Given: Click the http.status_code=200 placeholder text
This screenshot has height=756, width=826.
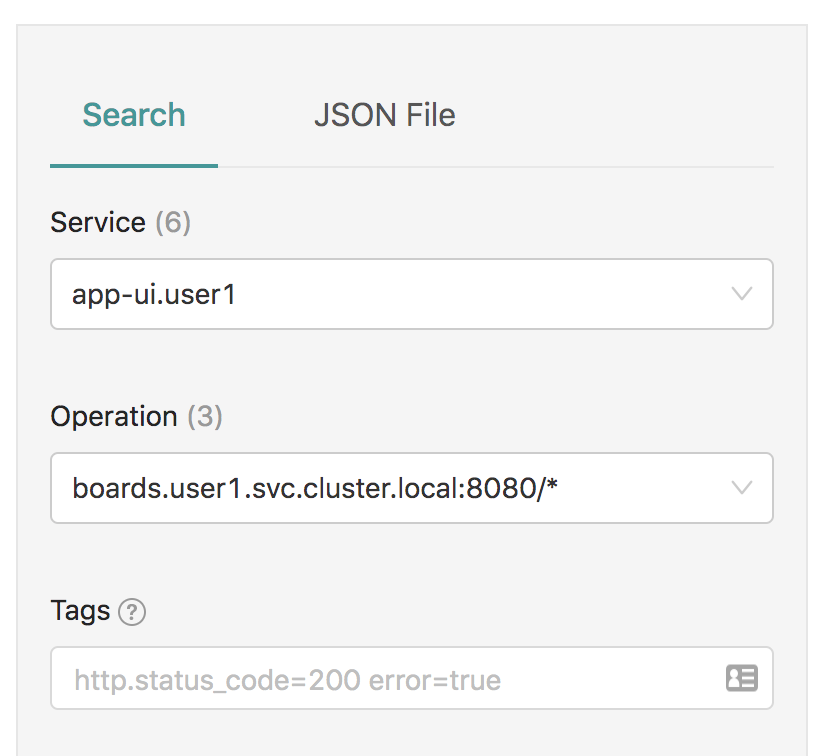Looking at the screenshot, I should [x=218, y=680].
